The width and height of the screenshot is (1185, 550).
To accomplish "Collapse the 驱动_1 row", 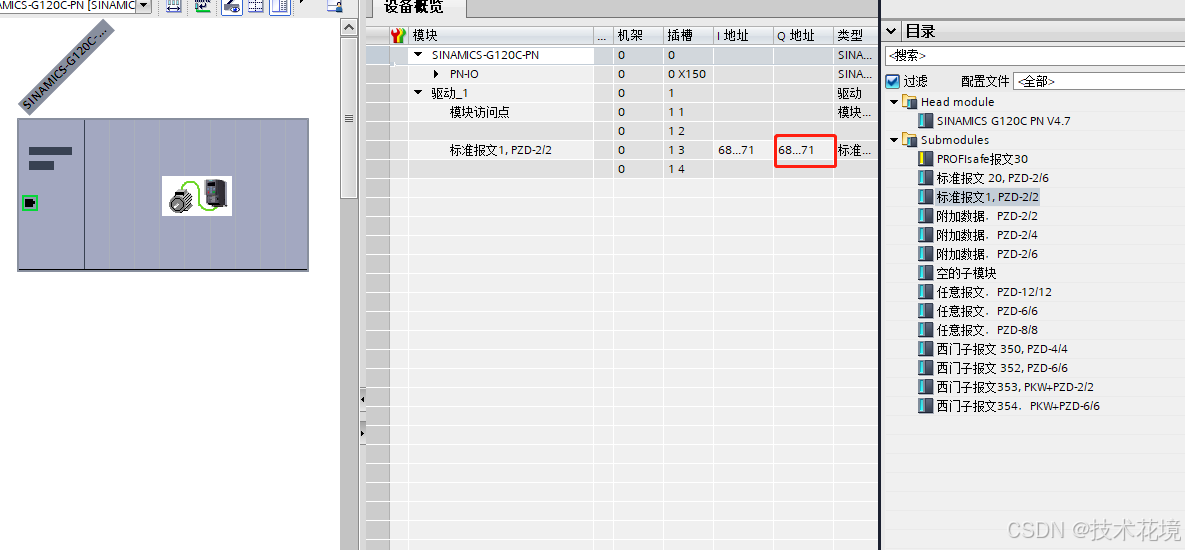I will 418,93.
